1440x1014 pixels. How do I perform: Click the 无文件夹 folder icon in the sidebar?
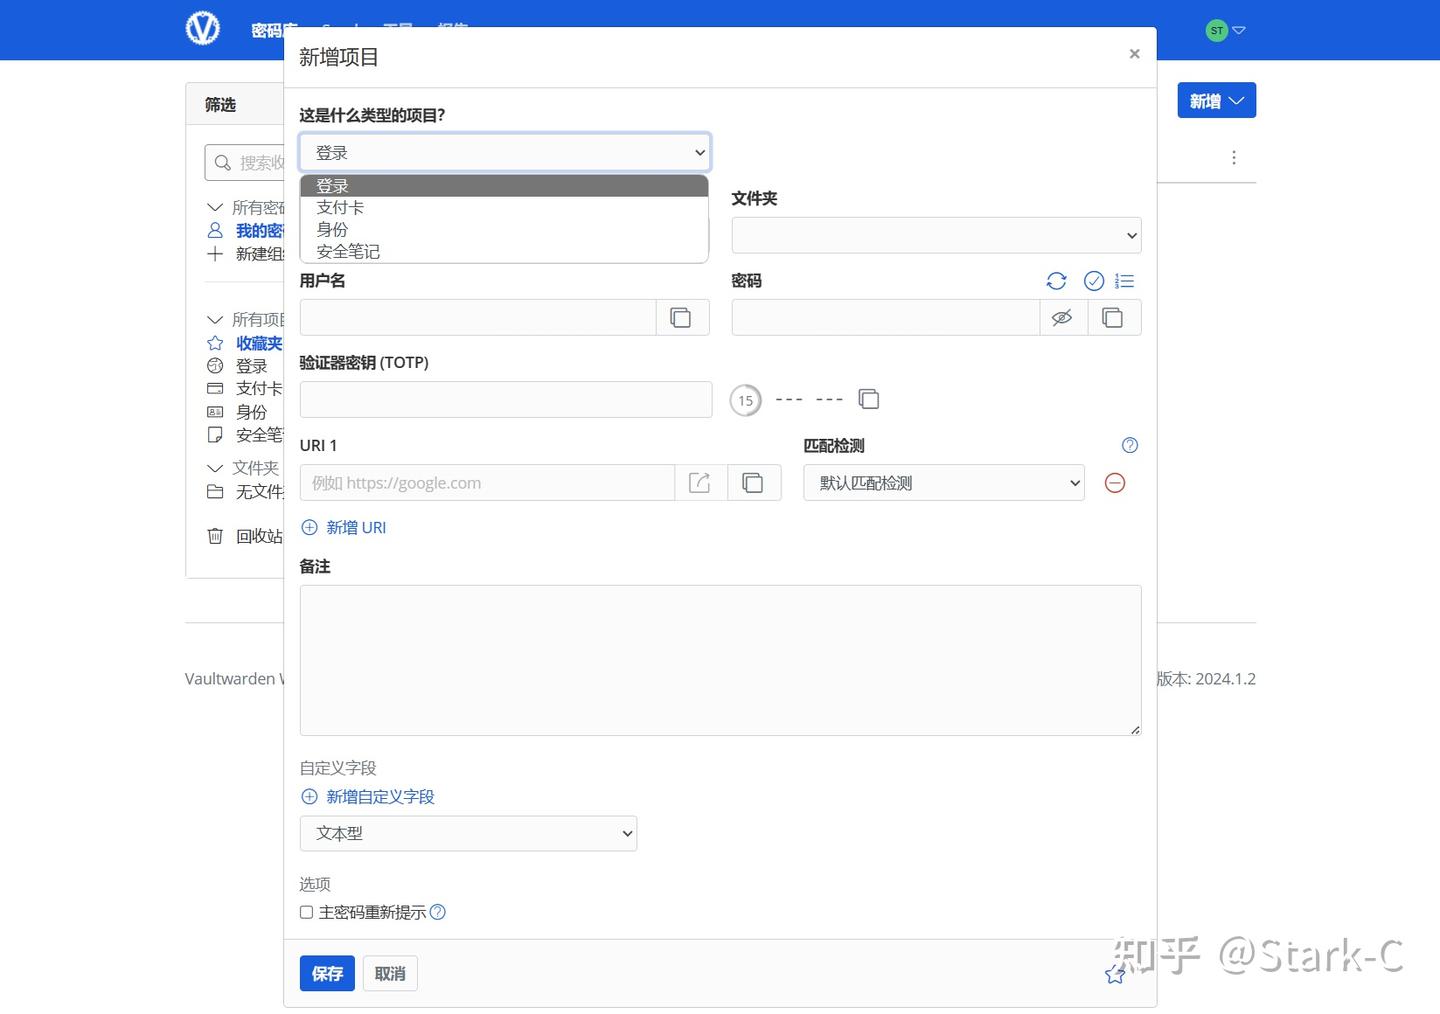point(215,491)
